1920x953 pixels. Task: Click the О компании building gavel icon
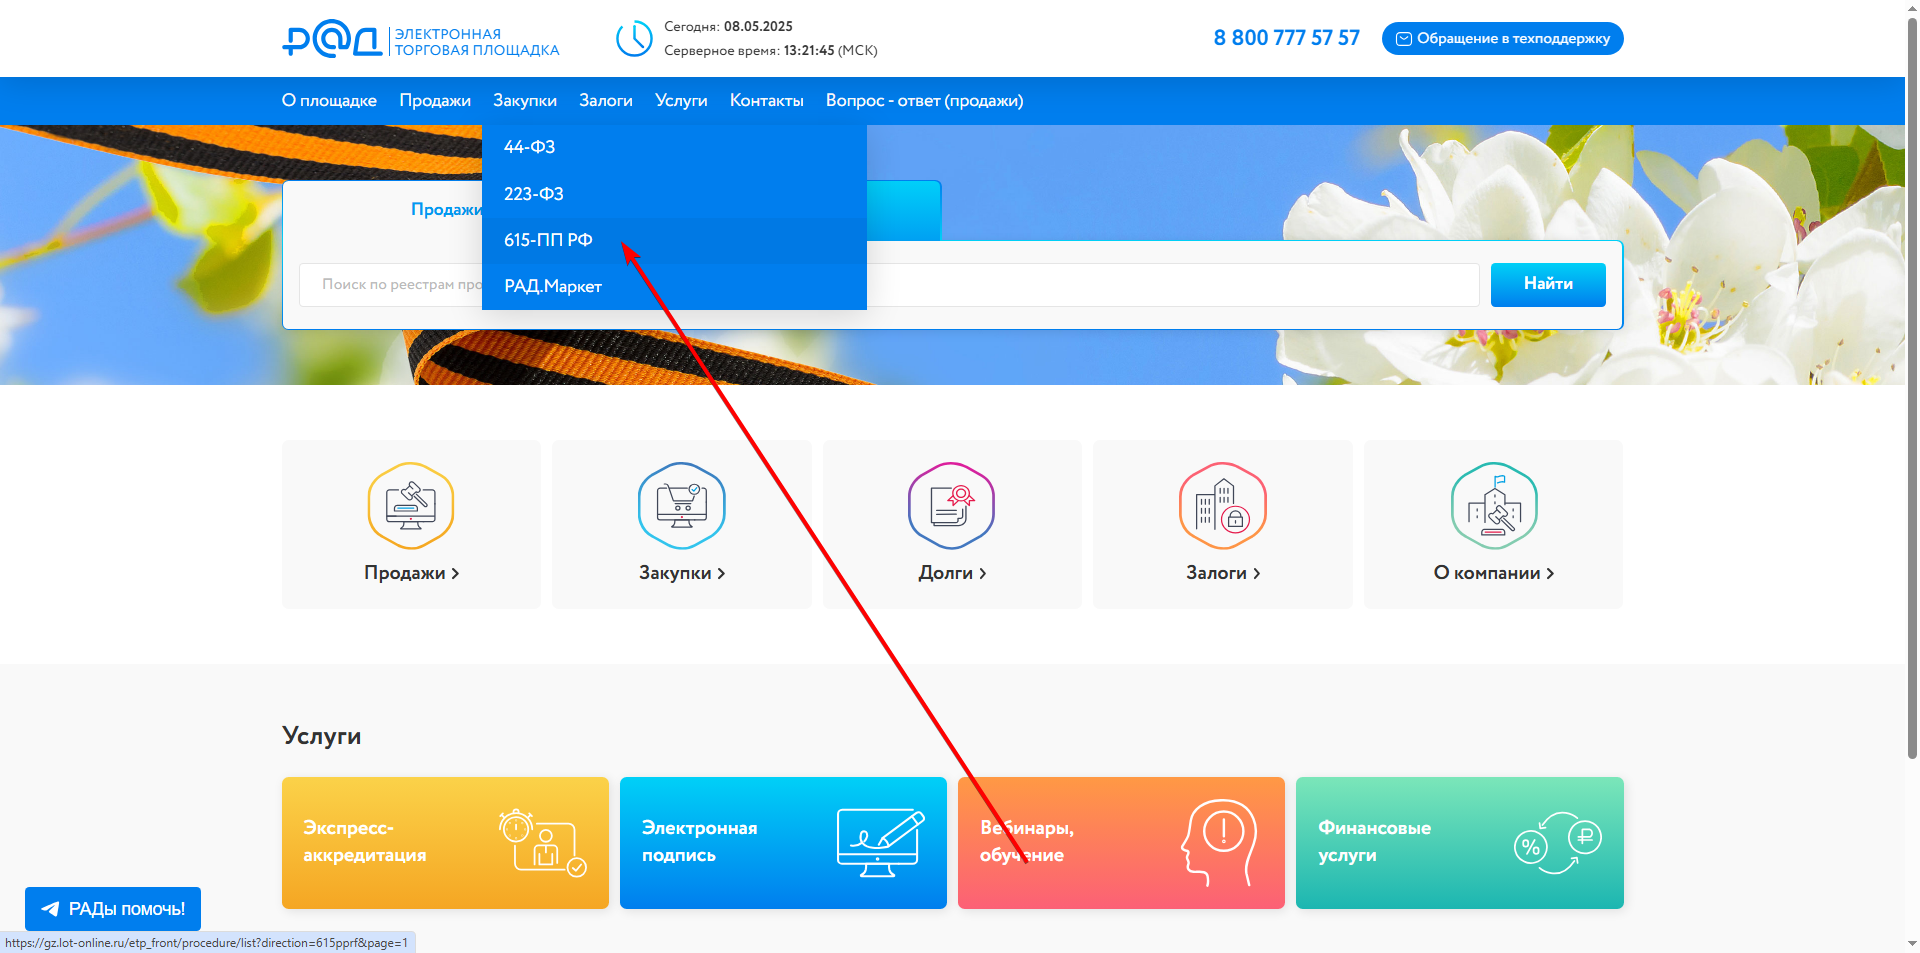pyautogui.click(x=1494, y=505)
